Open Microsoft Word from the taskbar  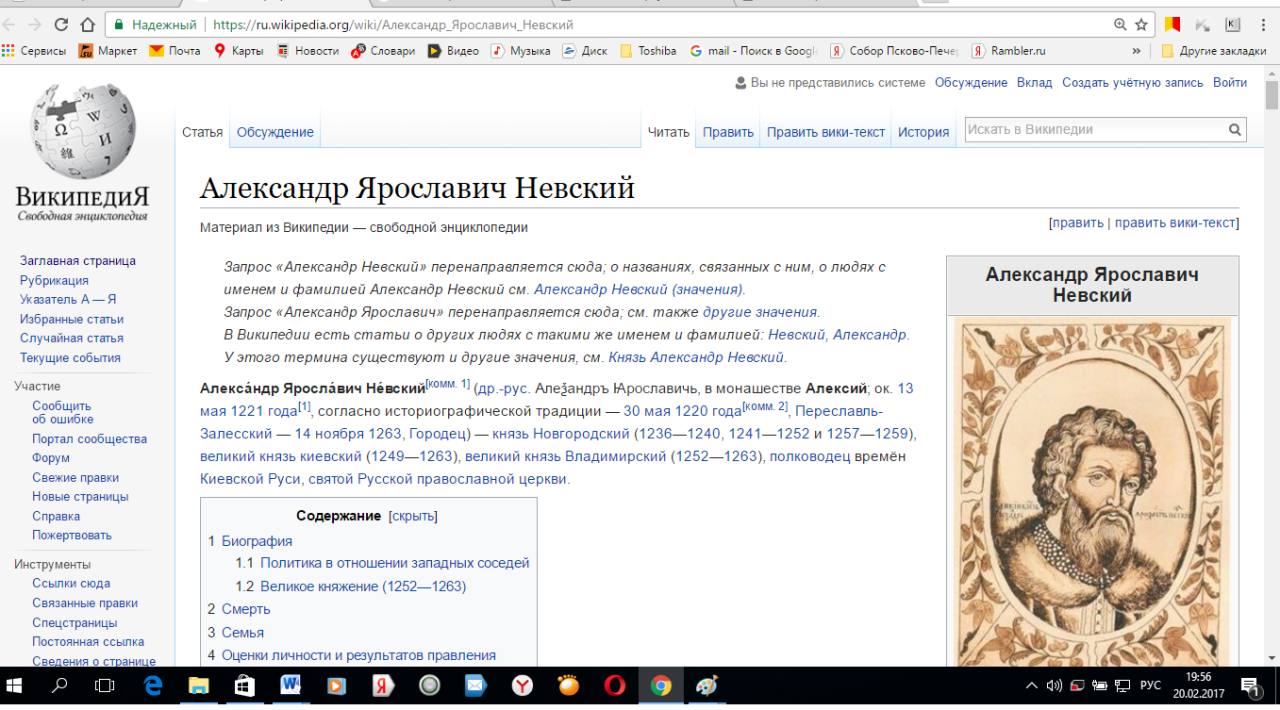point(291,686)
